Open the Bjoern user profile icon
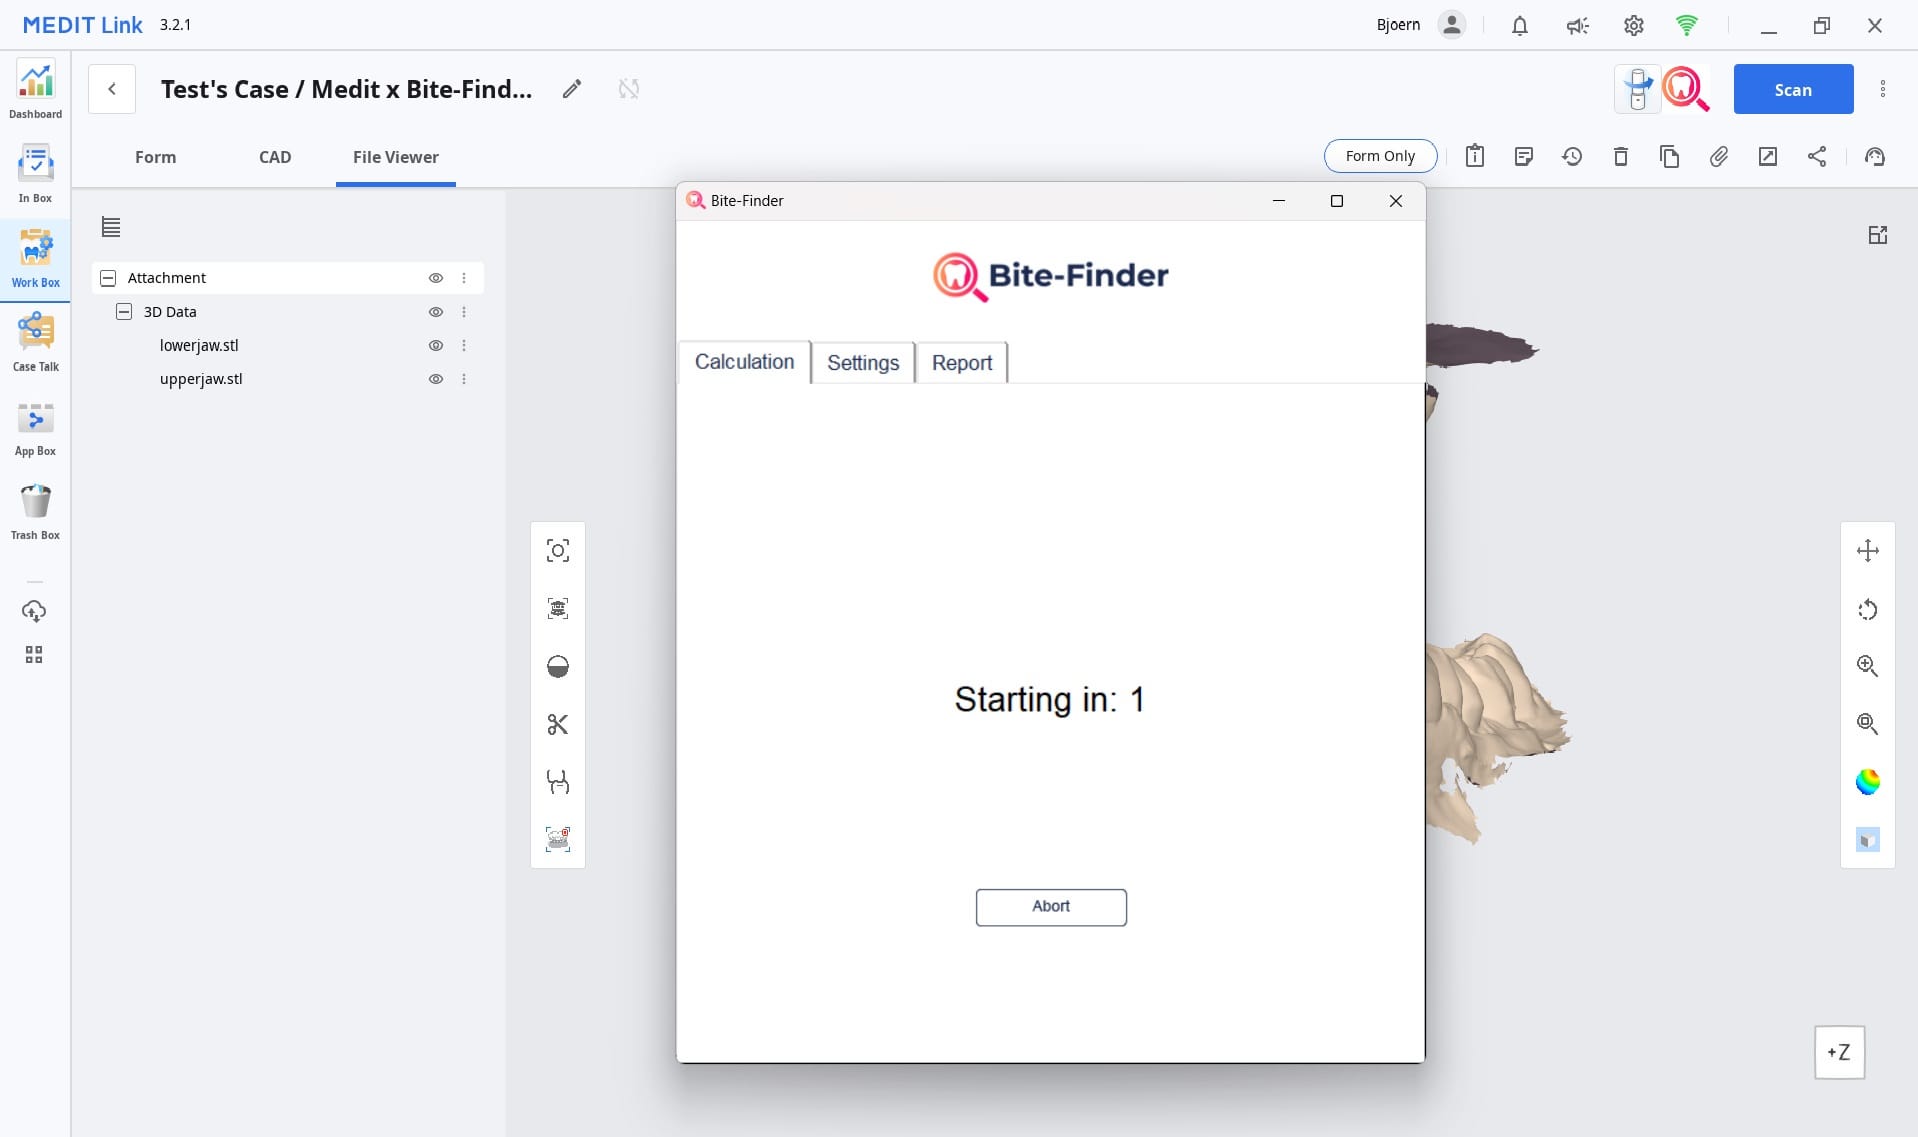1918x1137 pixels. pyautogui.click(x=1452, y=25)
